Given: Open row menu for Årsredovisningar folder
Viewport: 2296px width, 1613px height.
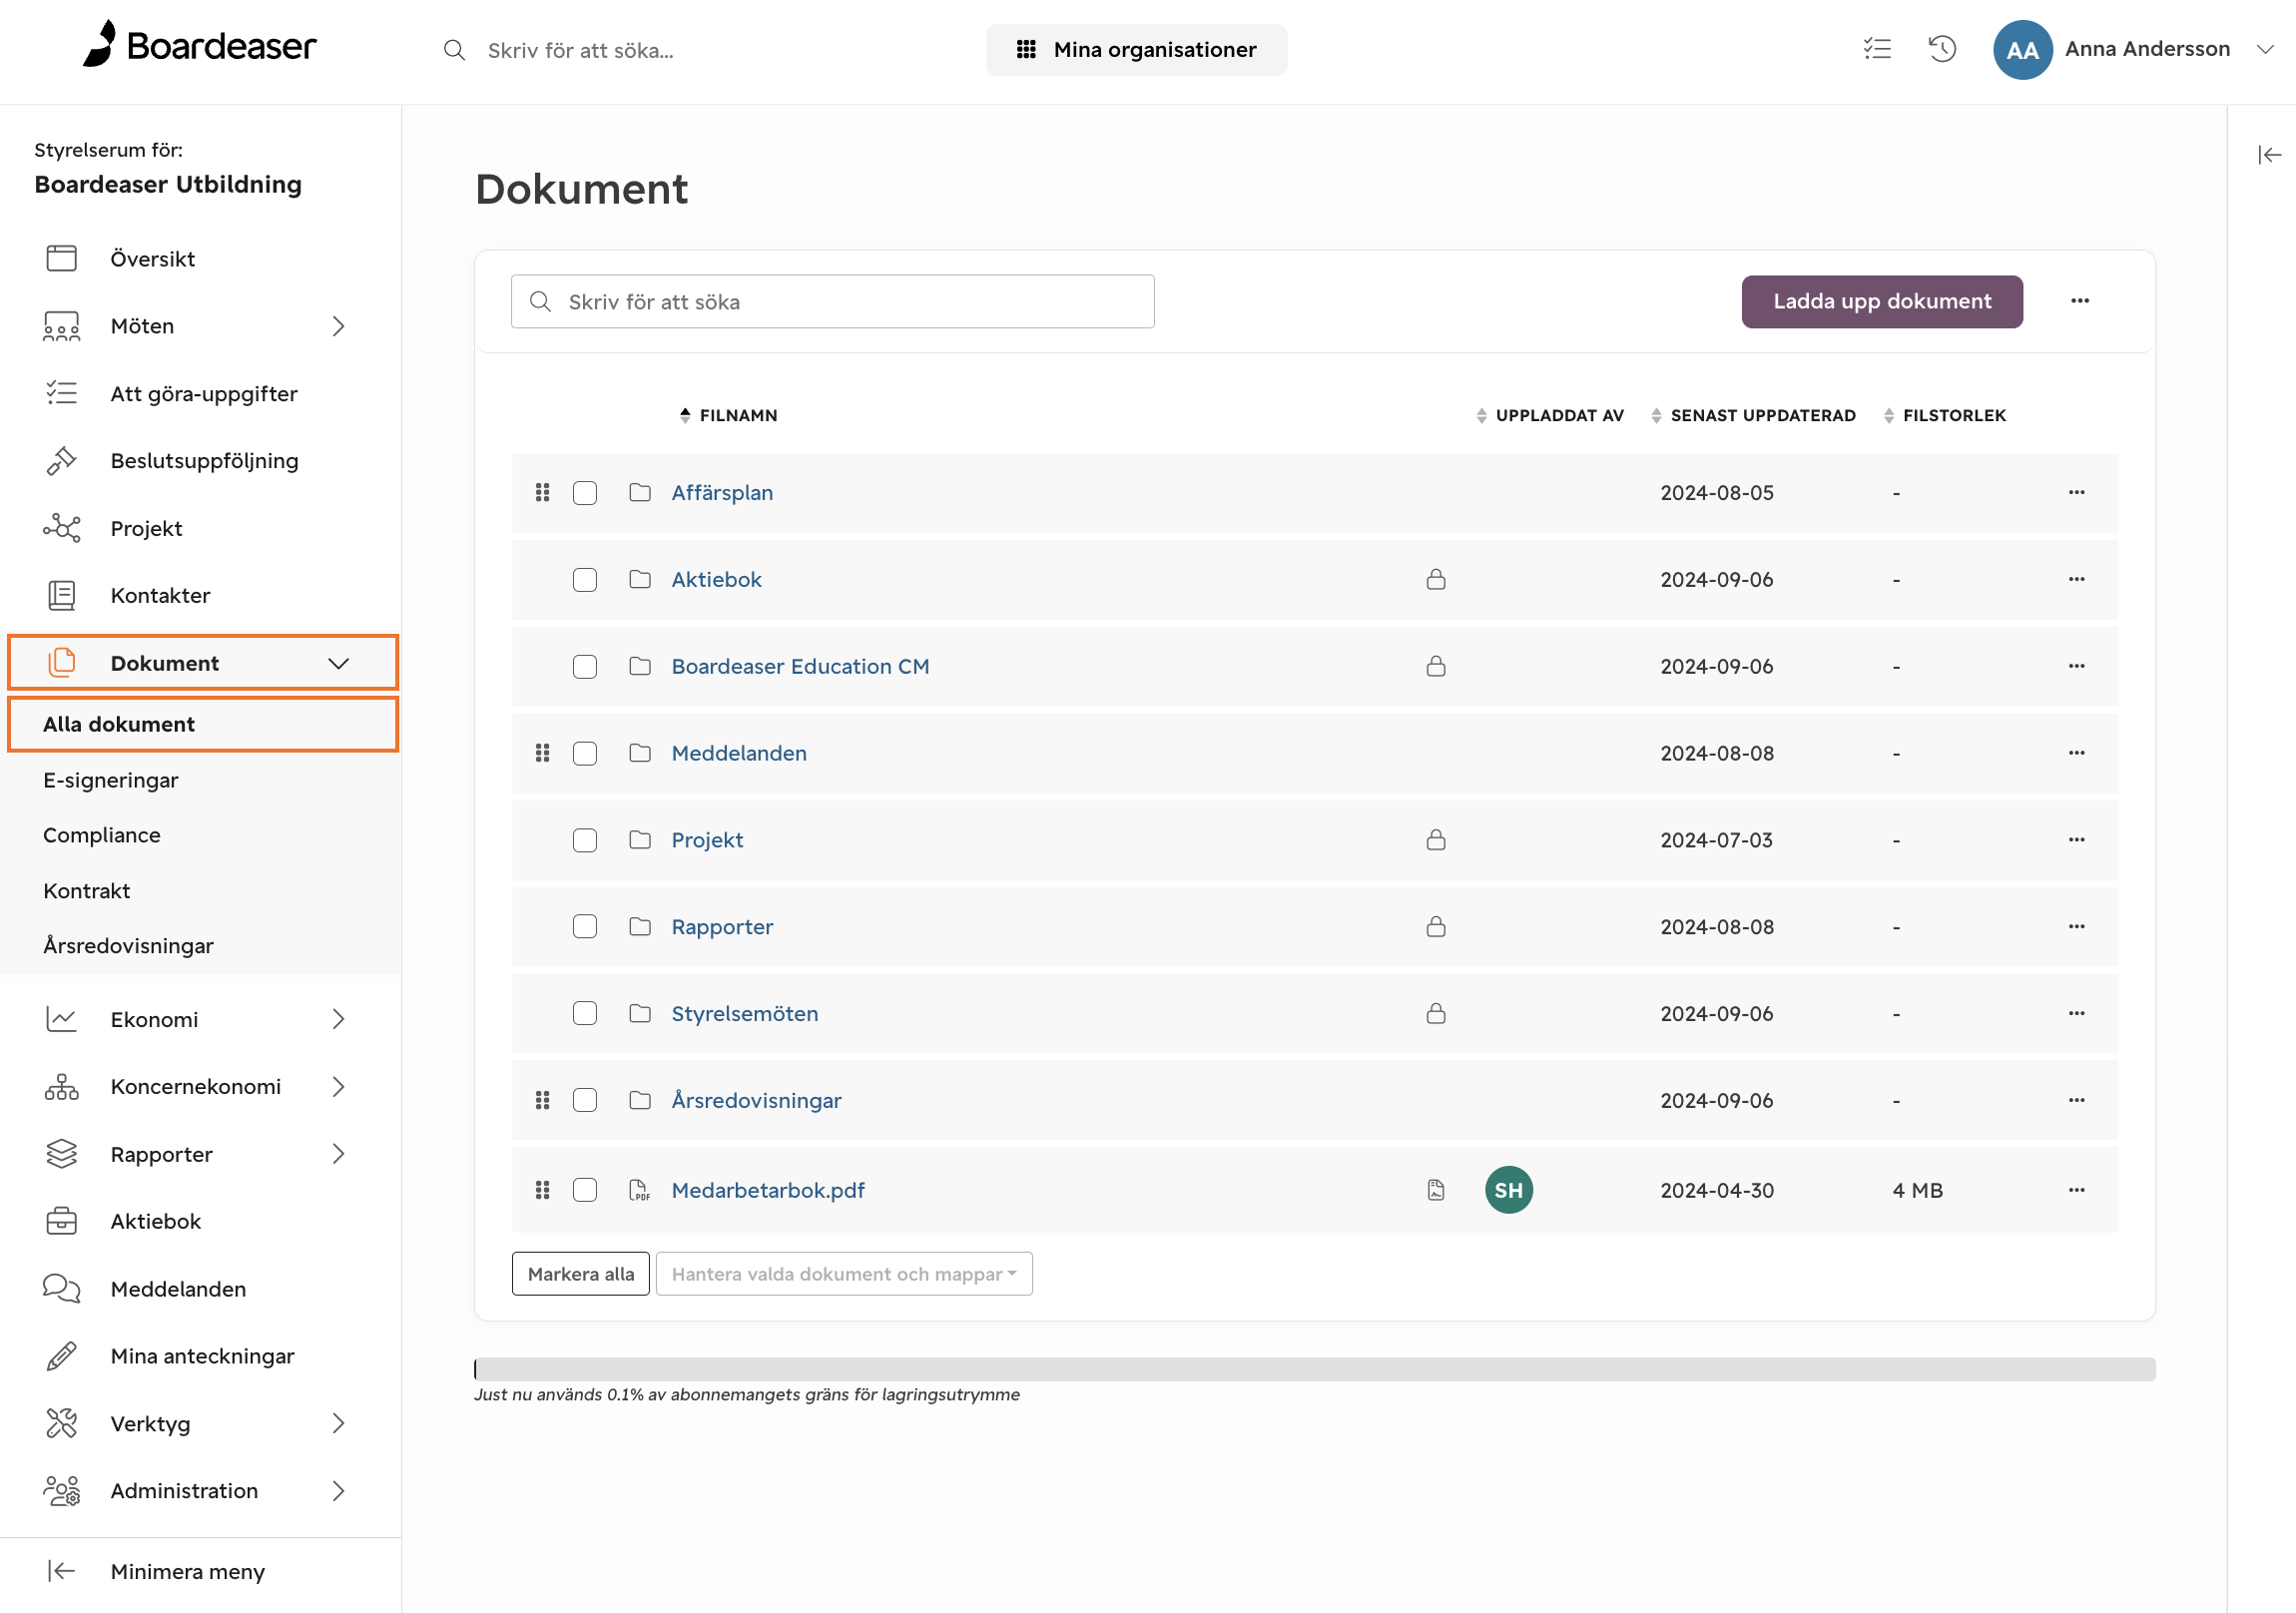Looking at the screenshot, I should click(x=2076, y=1100).
